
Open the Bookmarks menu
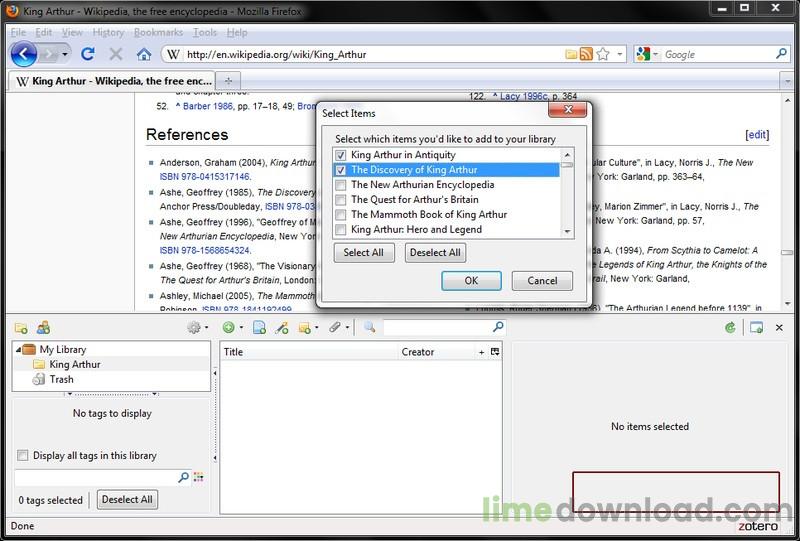158,32
